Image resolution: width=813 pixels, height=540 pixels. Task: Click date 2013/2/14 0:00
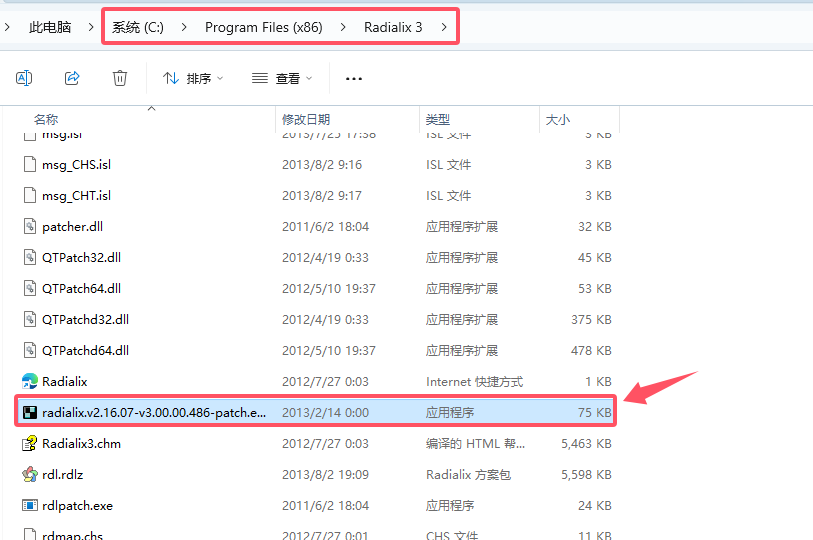pyautogui.click(x=325, y=412)
